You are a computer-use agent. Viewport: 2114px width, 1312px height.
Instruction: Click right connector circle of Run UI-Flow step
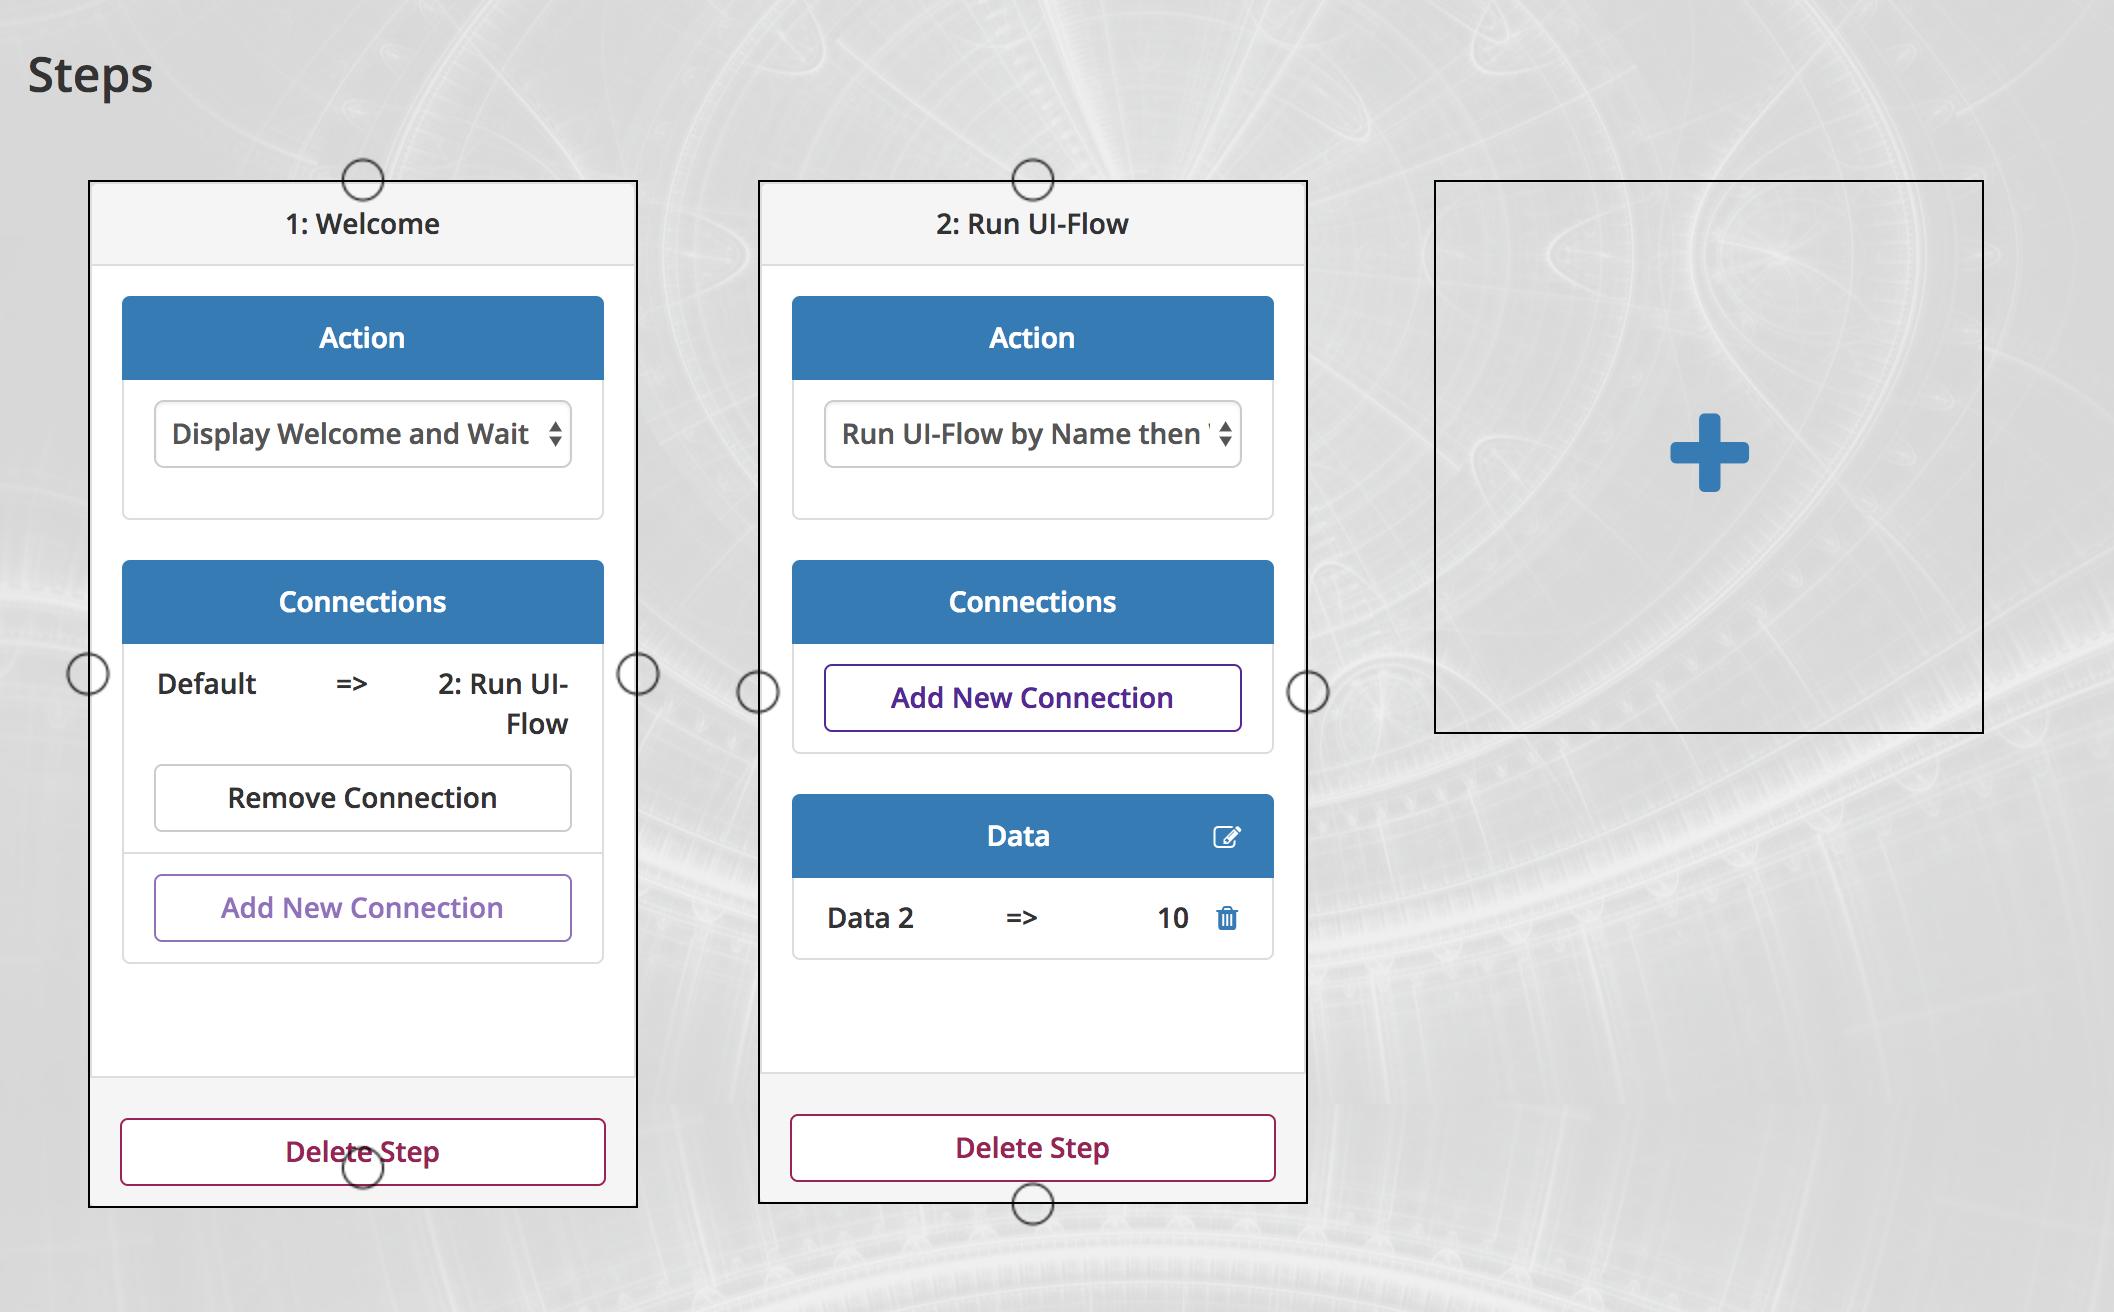1307,692
